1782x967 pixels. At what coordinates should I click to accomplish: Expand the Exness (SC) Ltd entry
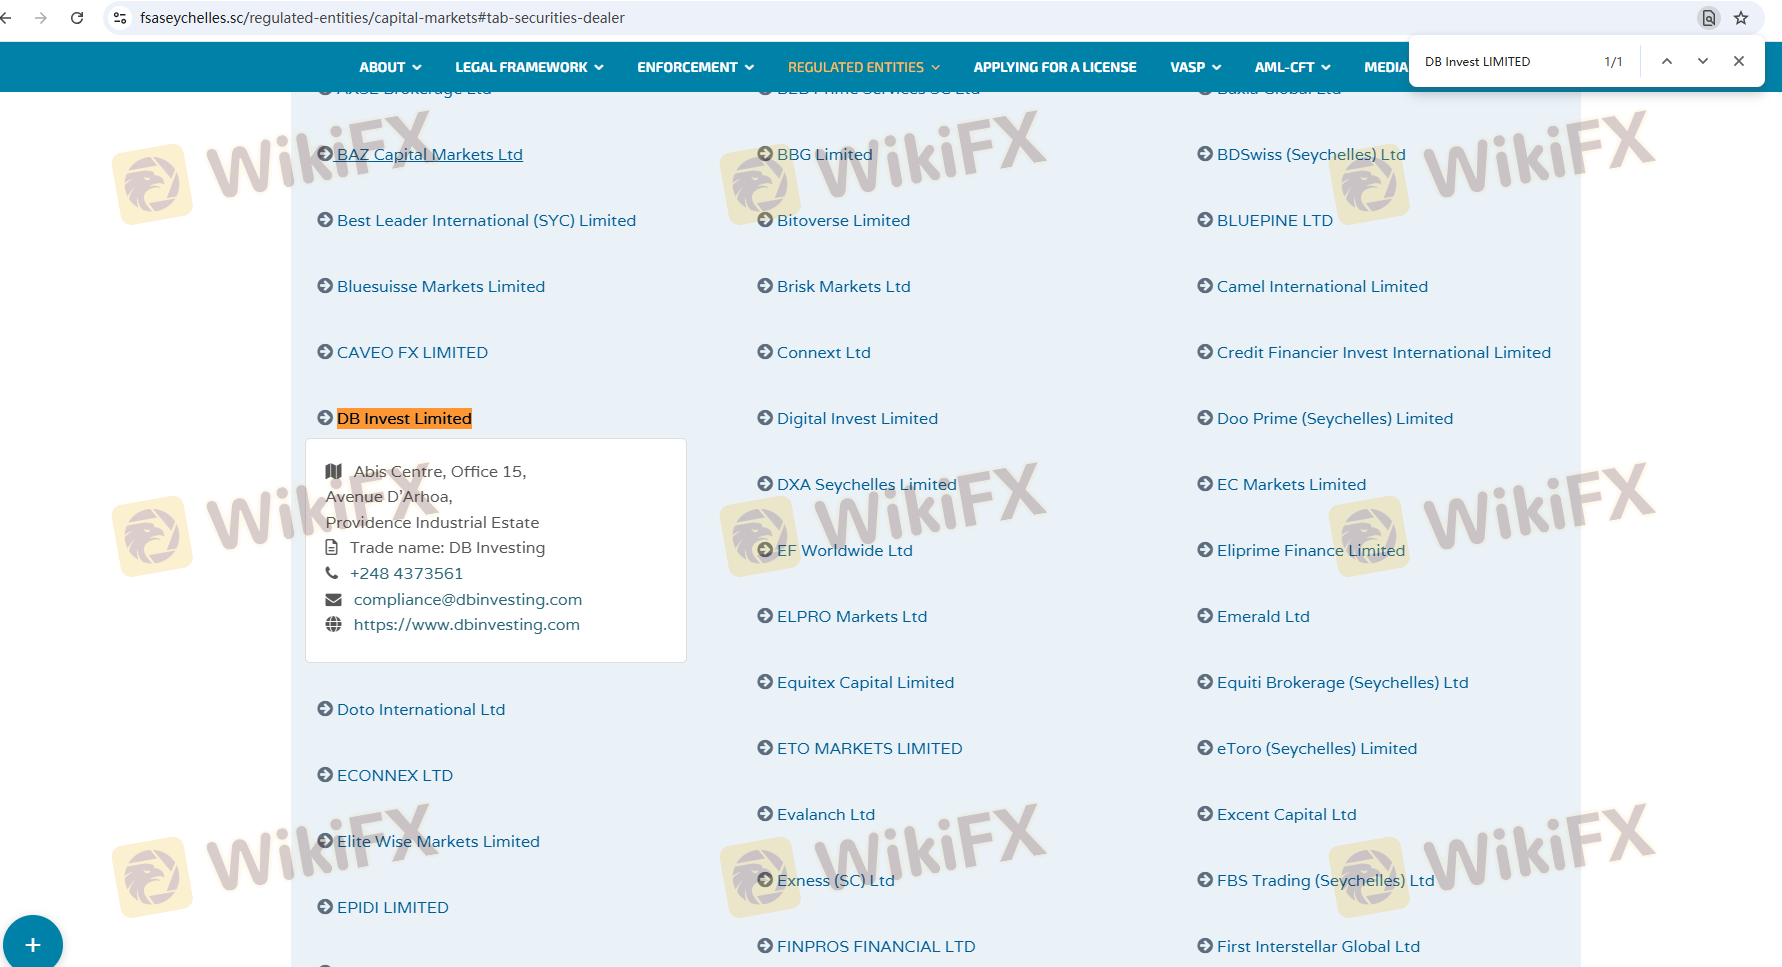point(836,880)
